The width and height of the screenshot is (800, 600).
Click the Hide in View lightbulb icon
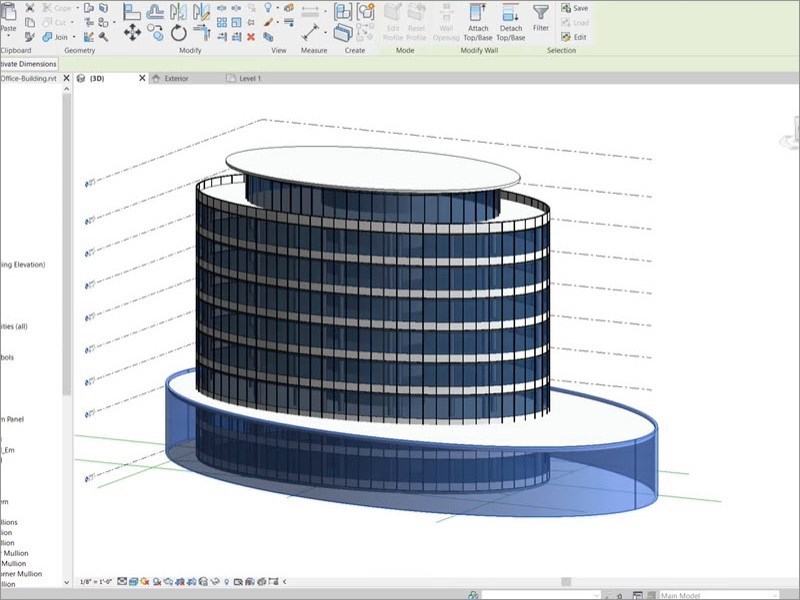point(268,8)
